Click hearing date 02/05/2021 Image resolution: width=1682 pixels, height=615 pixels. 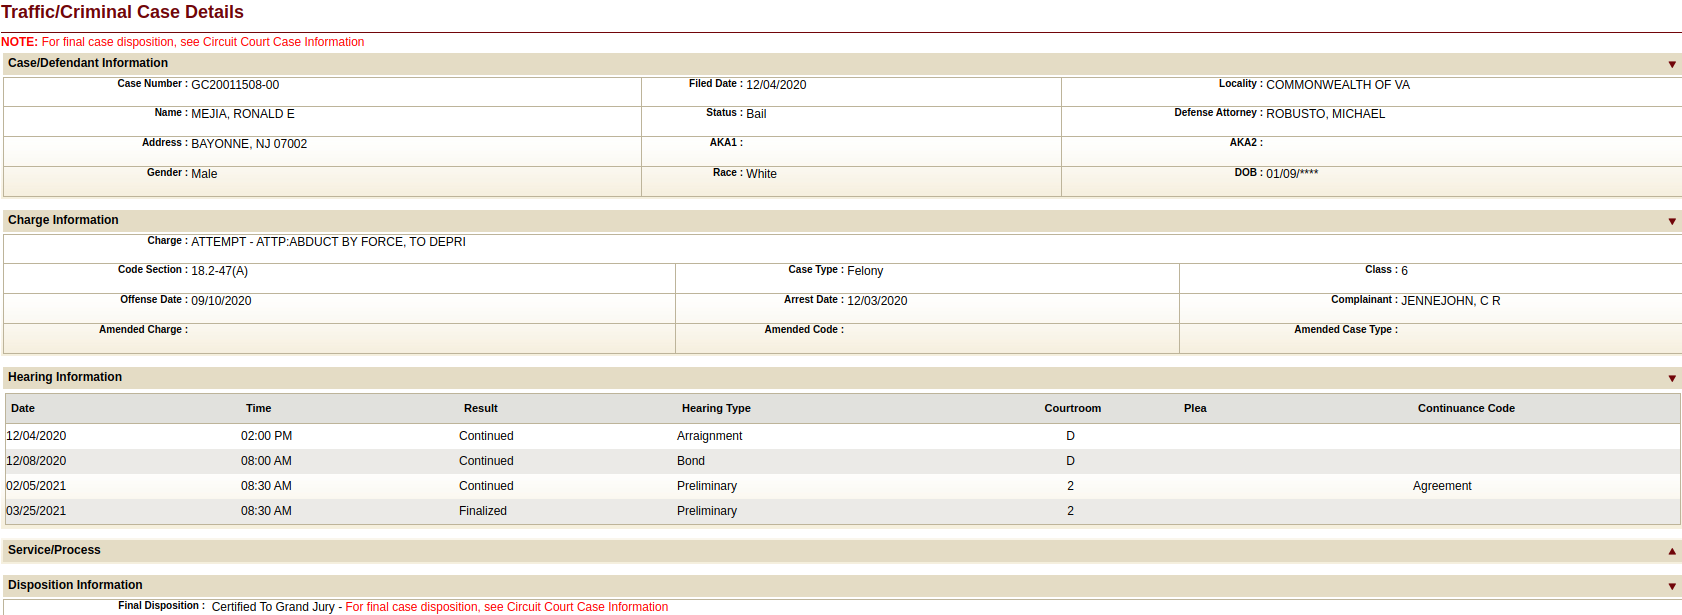pyautogui.click(x=36, y=486)
